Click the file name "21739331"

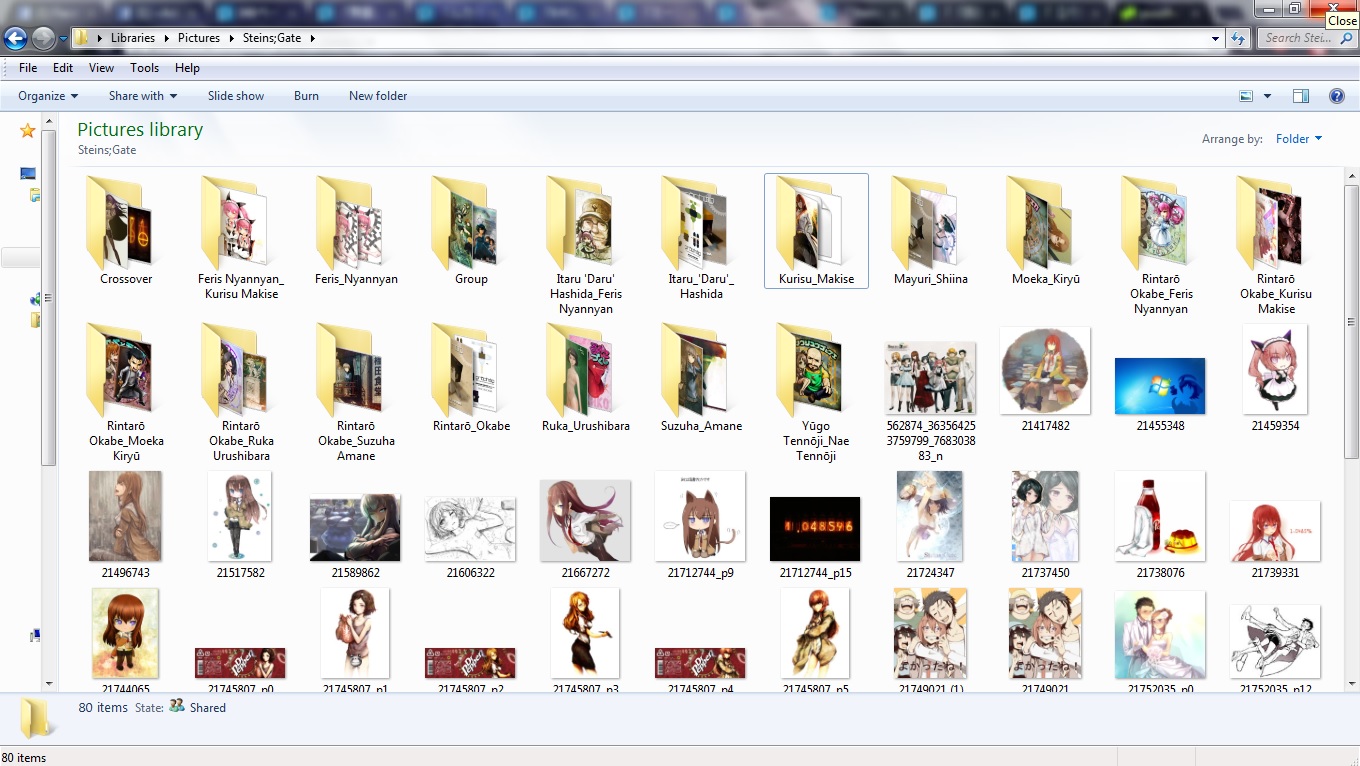(1275, 573)
